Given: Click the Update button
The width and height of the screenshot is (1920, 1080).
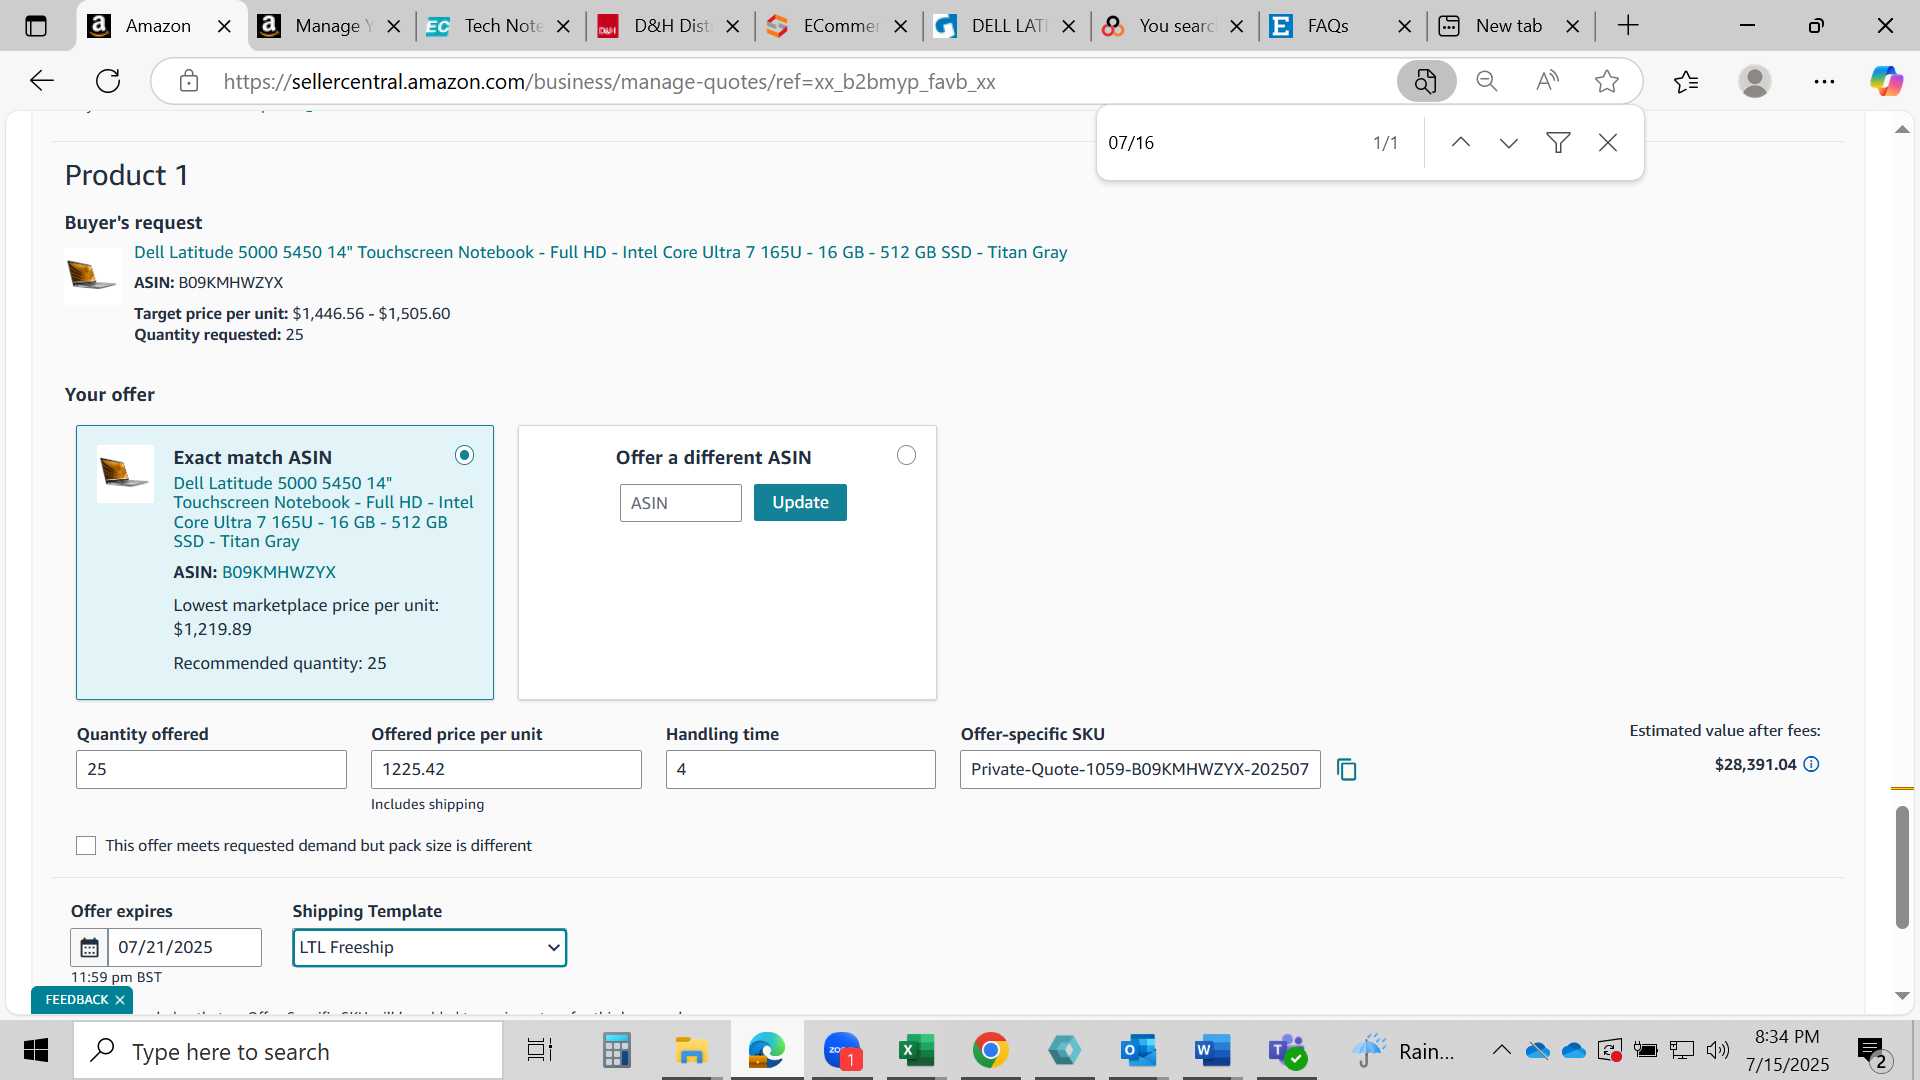Looking at the screenshot, I should tap(800, 502).
